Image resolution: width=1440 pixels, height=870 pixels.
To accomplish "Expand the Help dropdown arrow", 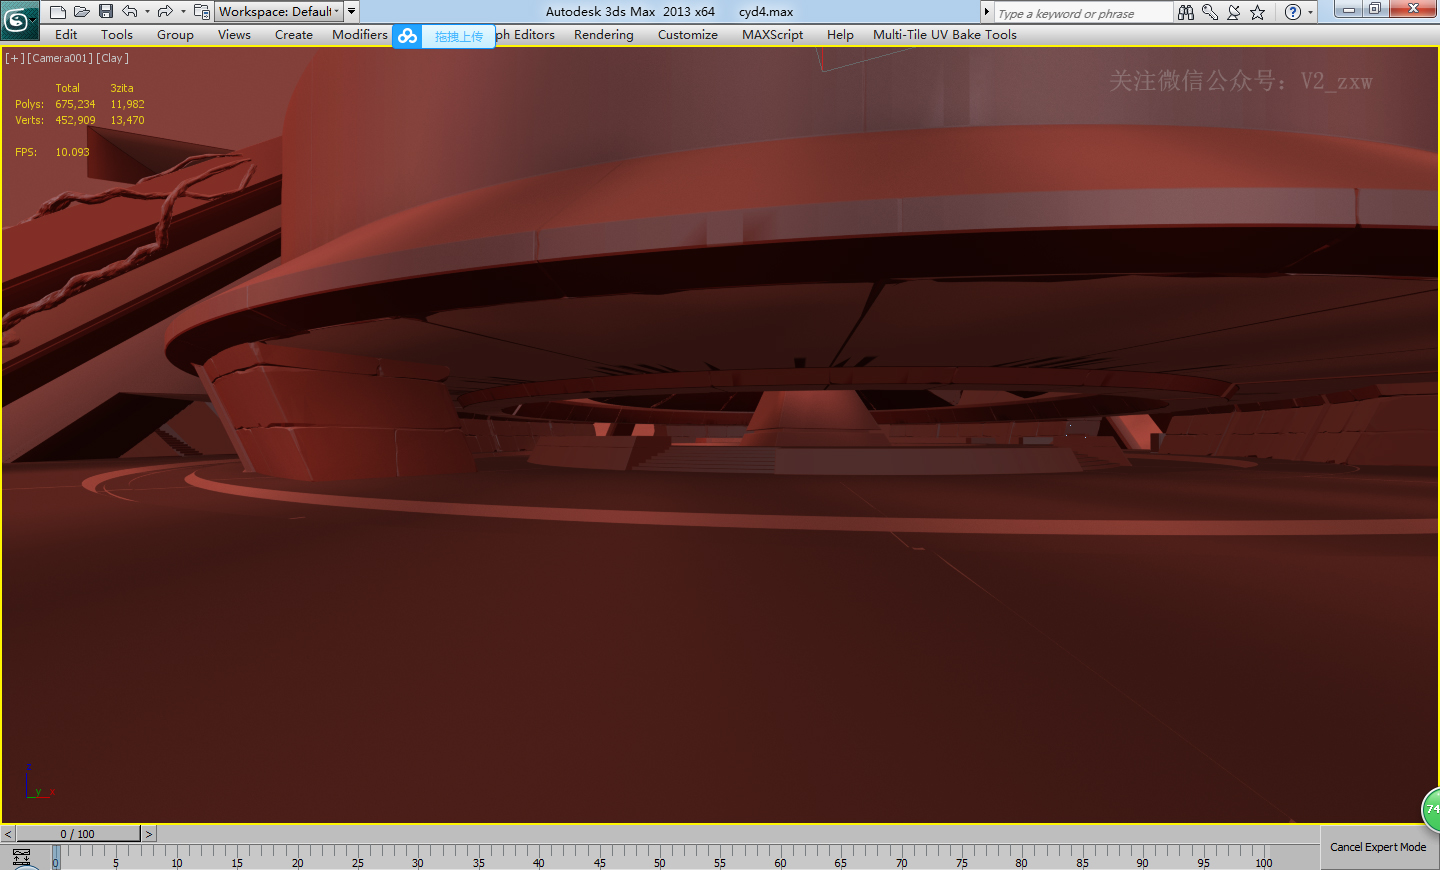I will (1311, 13).
